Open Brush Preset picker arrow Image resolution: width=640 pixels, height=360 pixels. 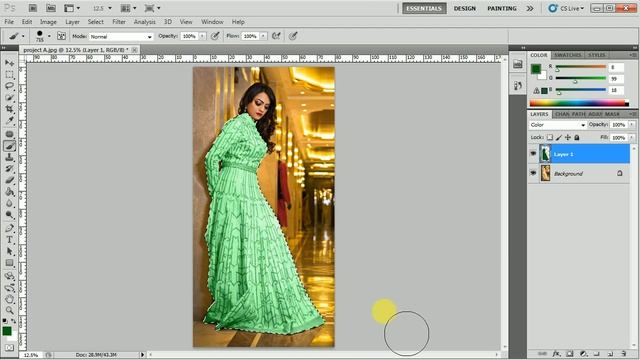point(49,36)
